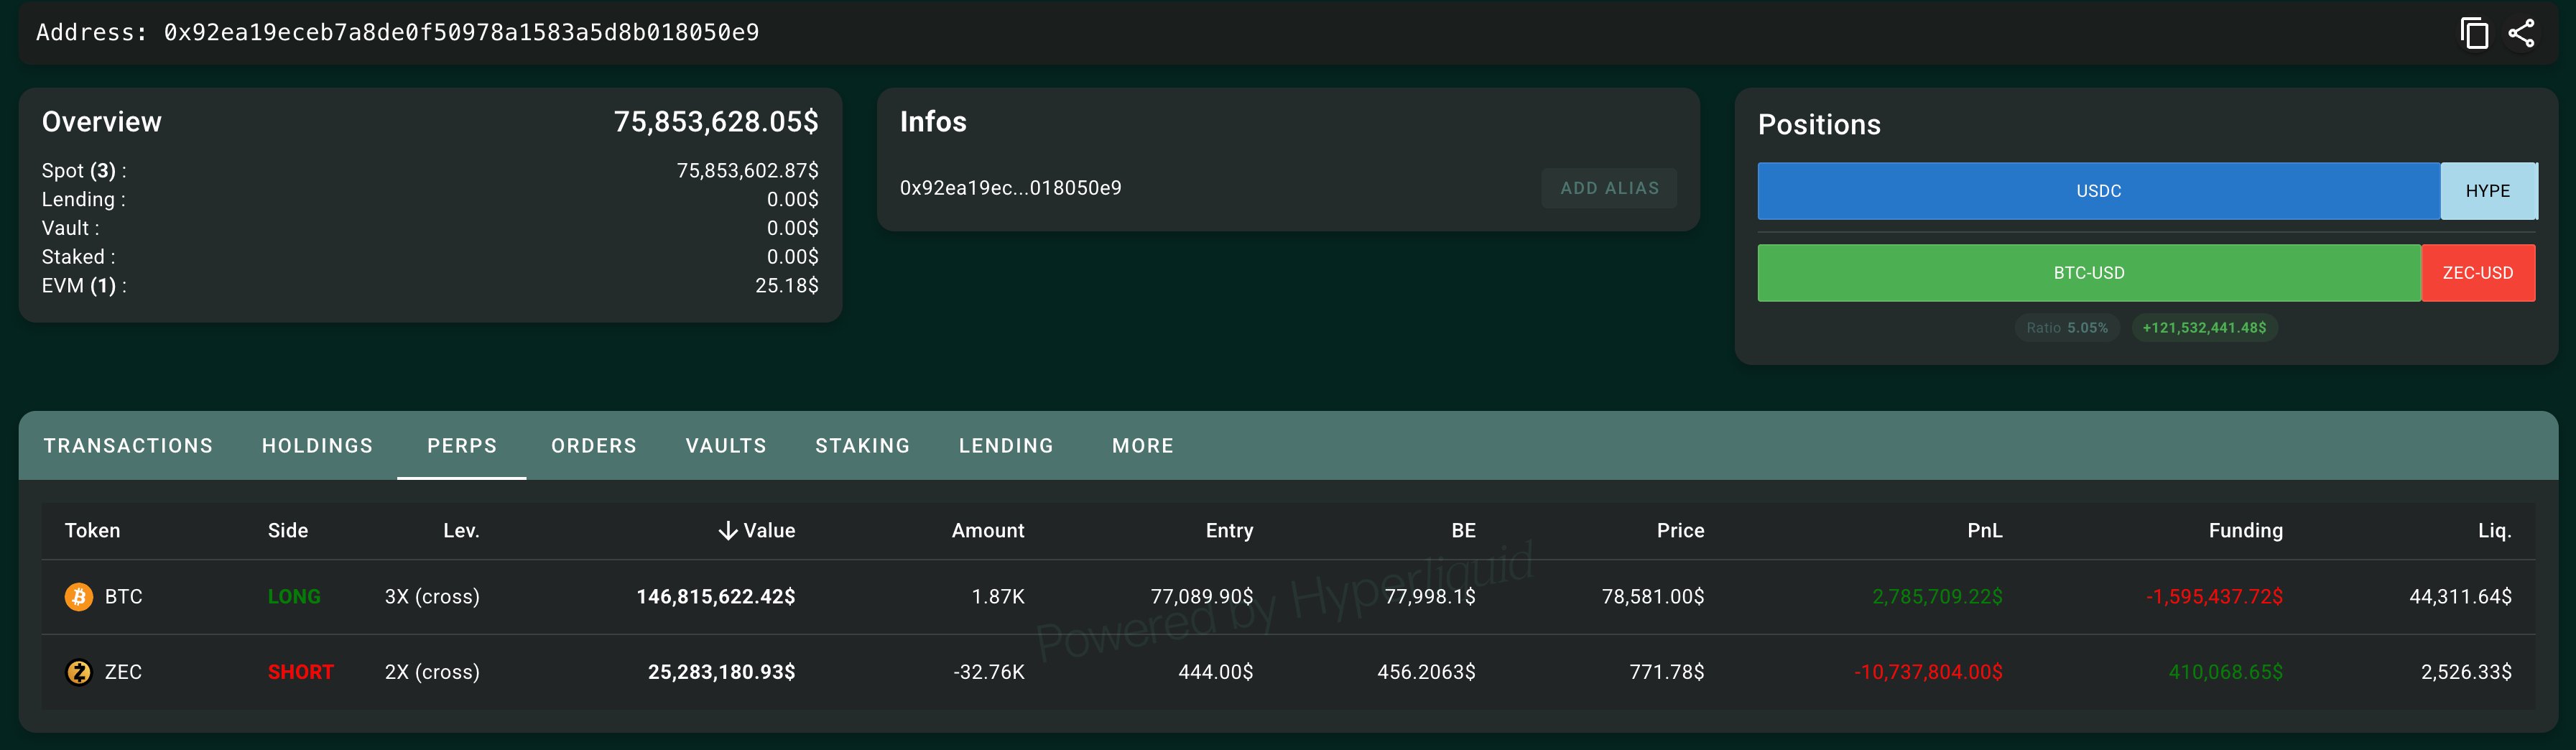
Task: Select the blue USDC position bar
Action: click(2098, 191)
